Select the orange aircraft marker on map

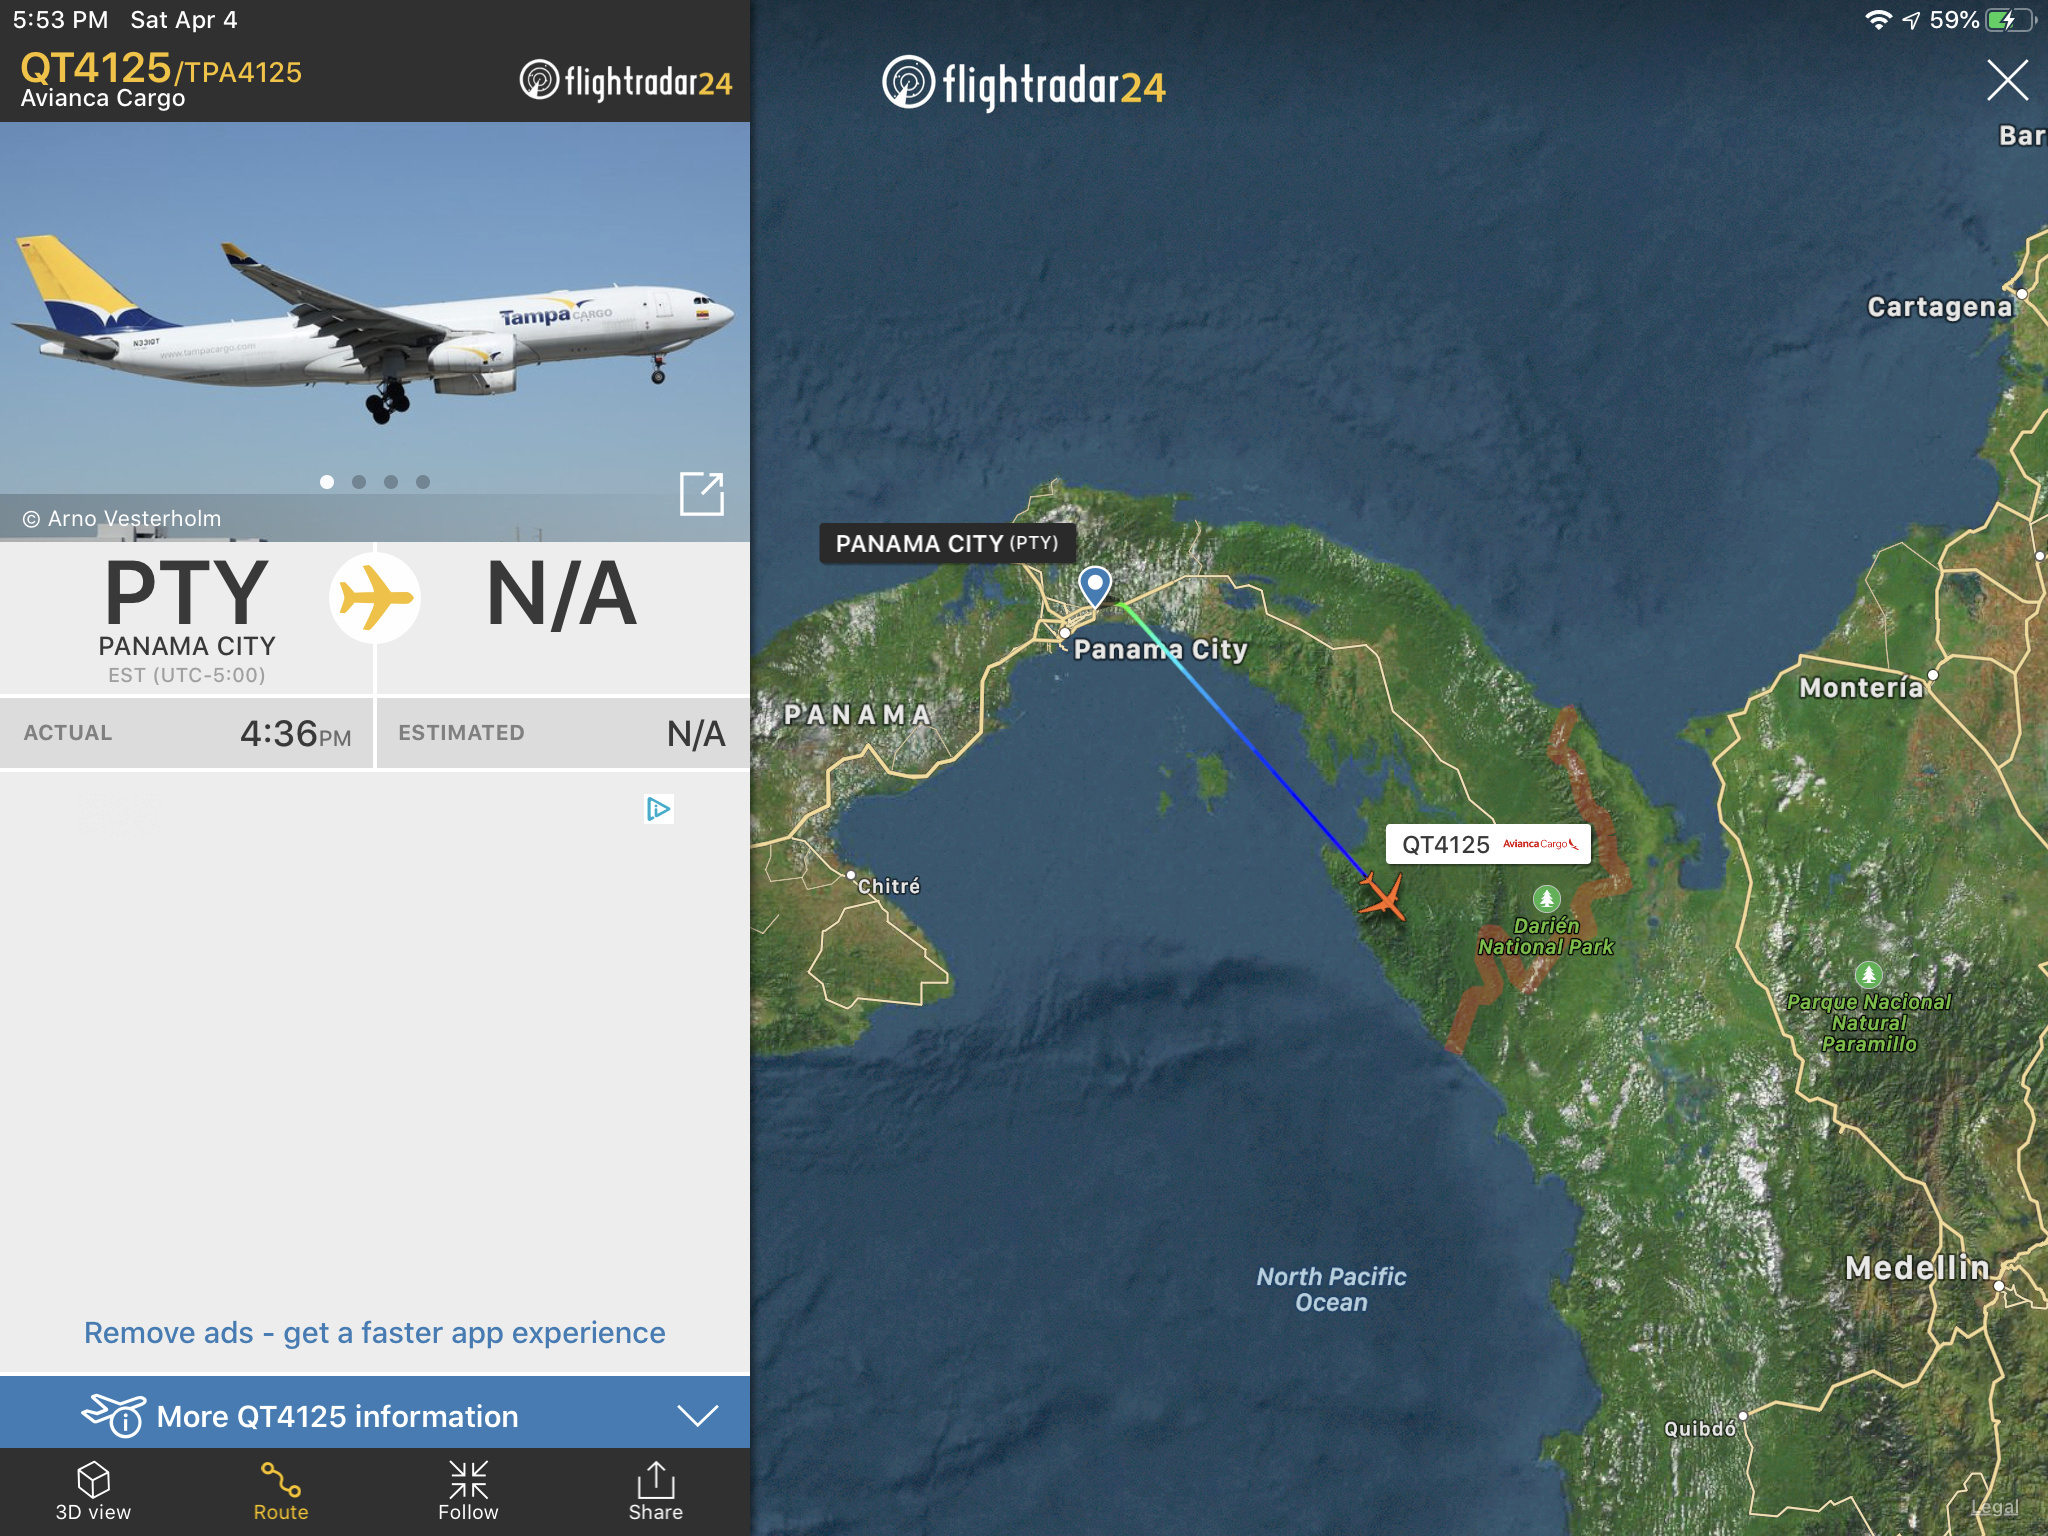1383,895
